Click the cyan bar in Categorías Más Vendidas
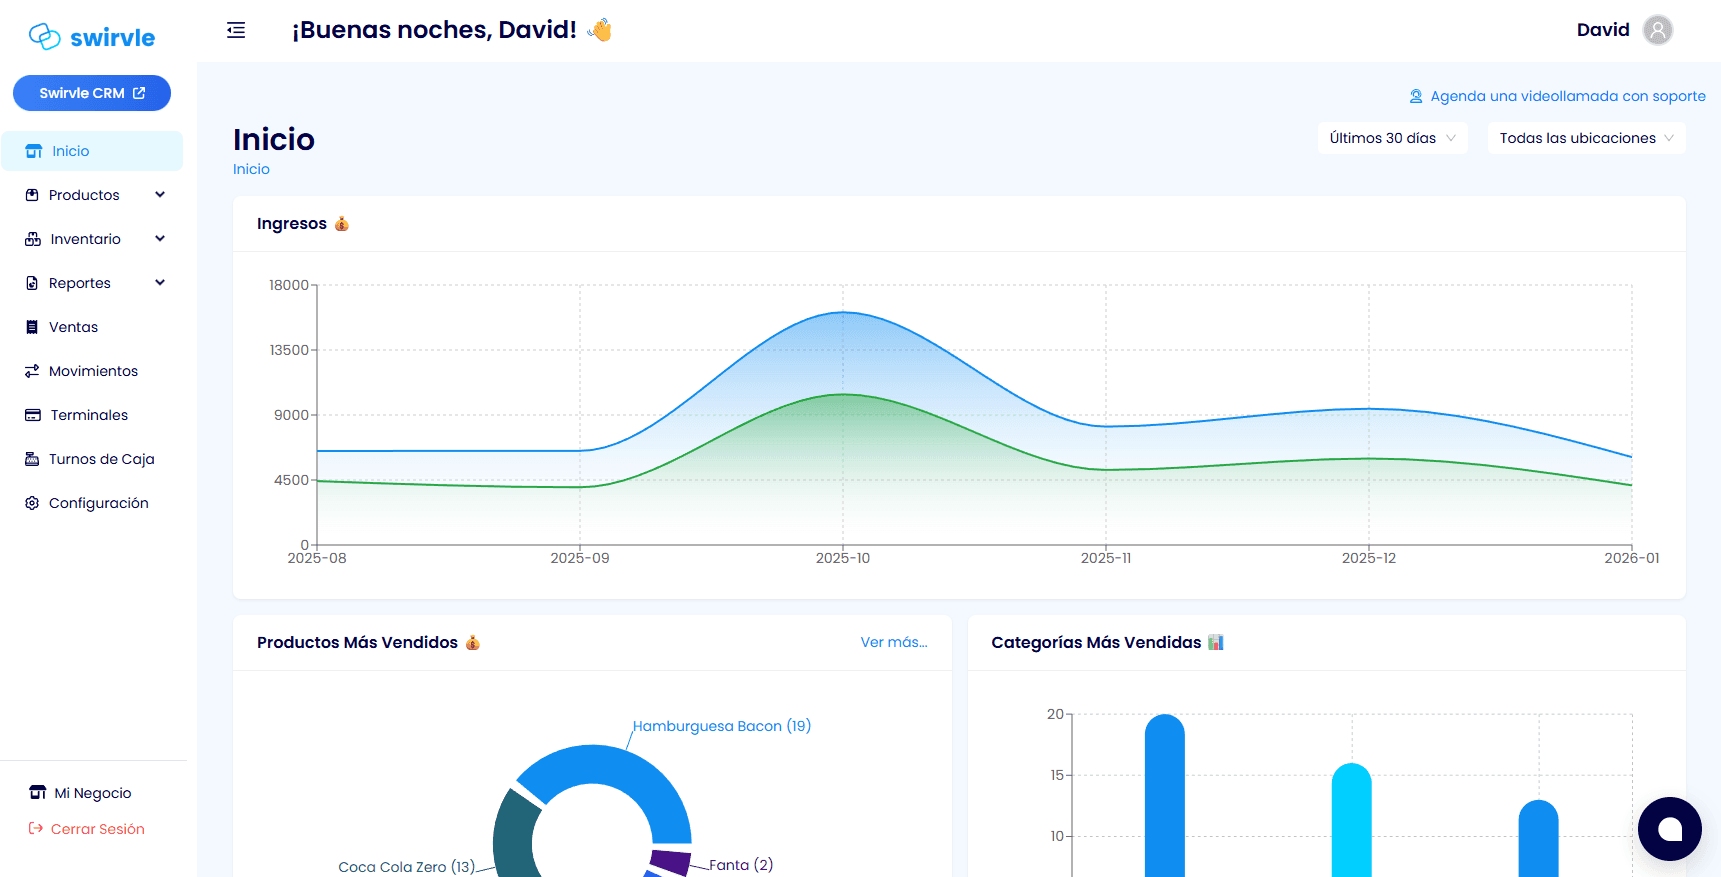 [x=1351, y=820]
